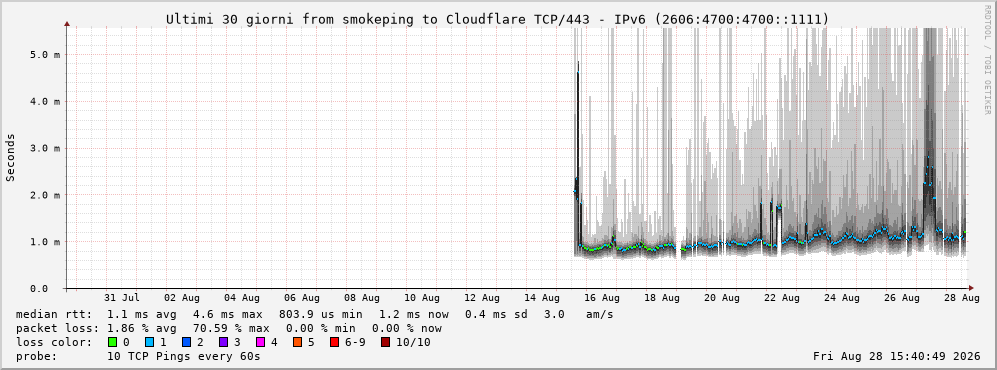Click the red loss color 6-9 swatch
The image size is (997, 370).
click(333, 342)
